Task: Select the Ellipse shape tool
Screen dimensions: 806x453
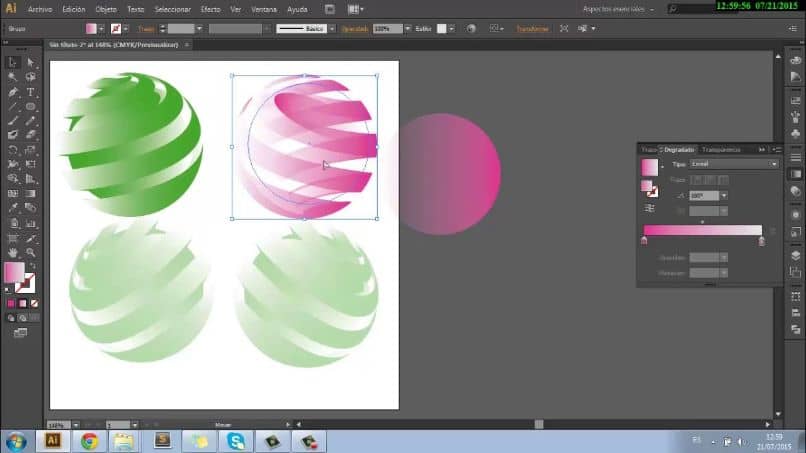Action: click(31, 106)
